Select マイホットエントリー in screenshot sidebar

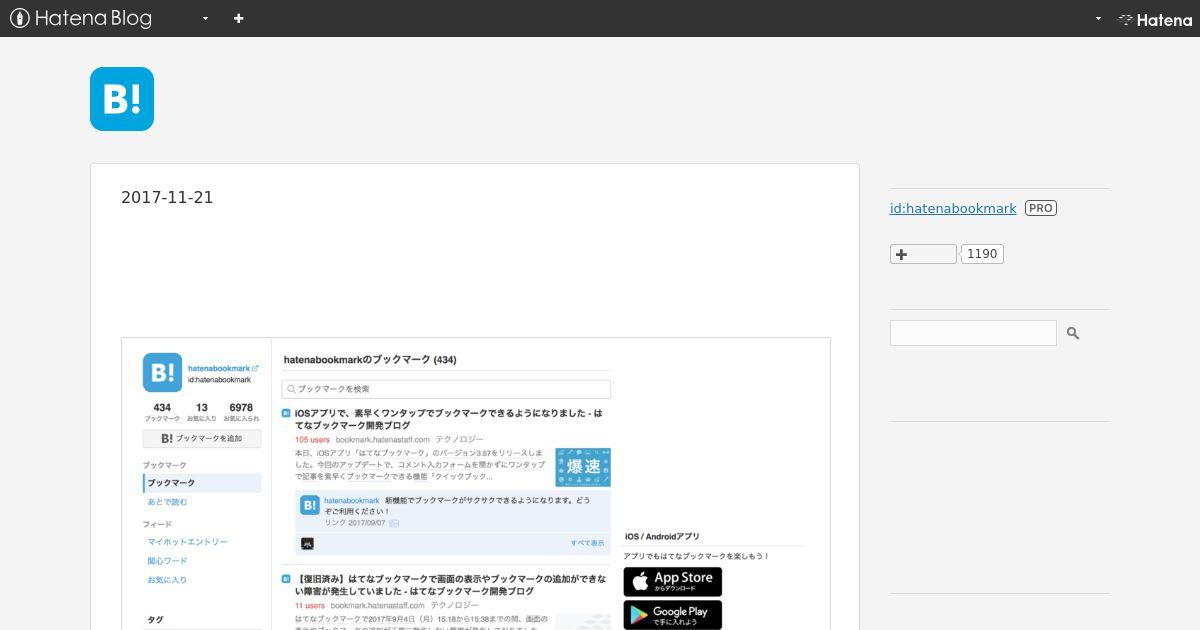coord(188,542)
